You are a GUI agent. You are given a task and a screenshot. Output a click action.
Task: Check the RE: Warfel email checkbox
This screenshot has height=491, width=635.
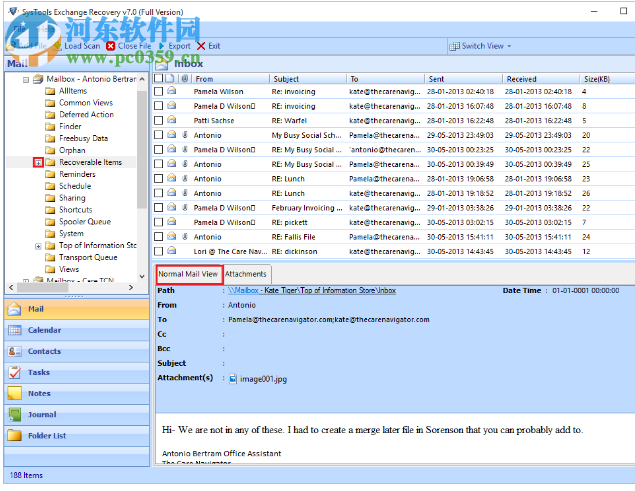159,120
